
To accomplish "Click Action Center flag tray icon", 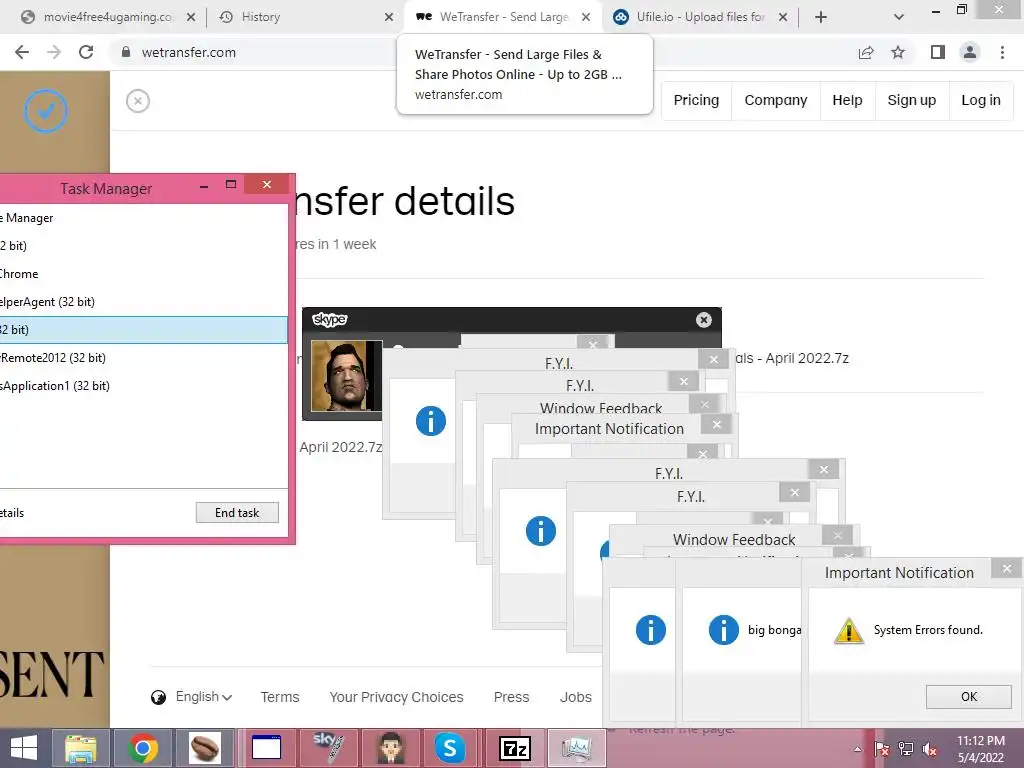I will [x=881, y=749].
